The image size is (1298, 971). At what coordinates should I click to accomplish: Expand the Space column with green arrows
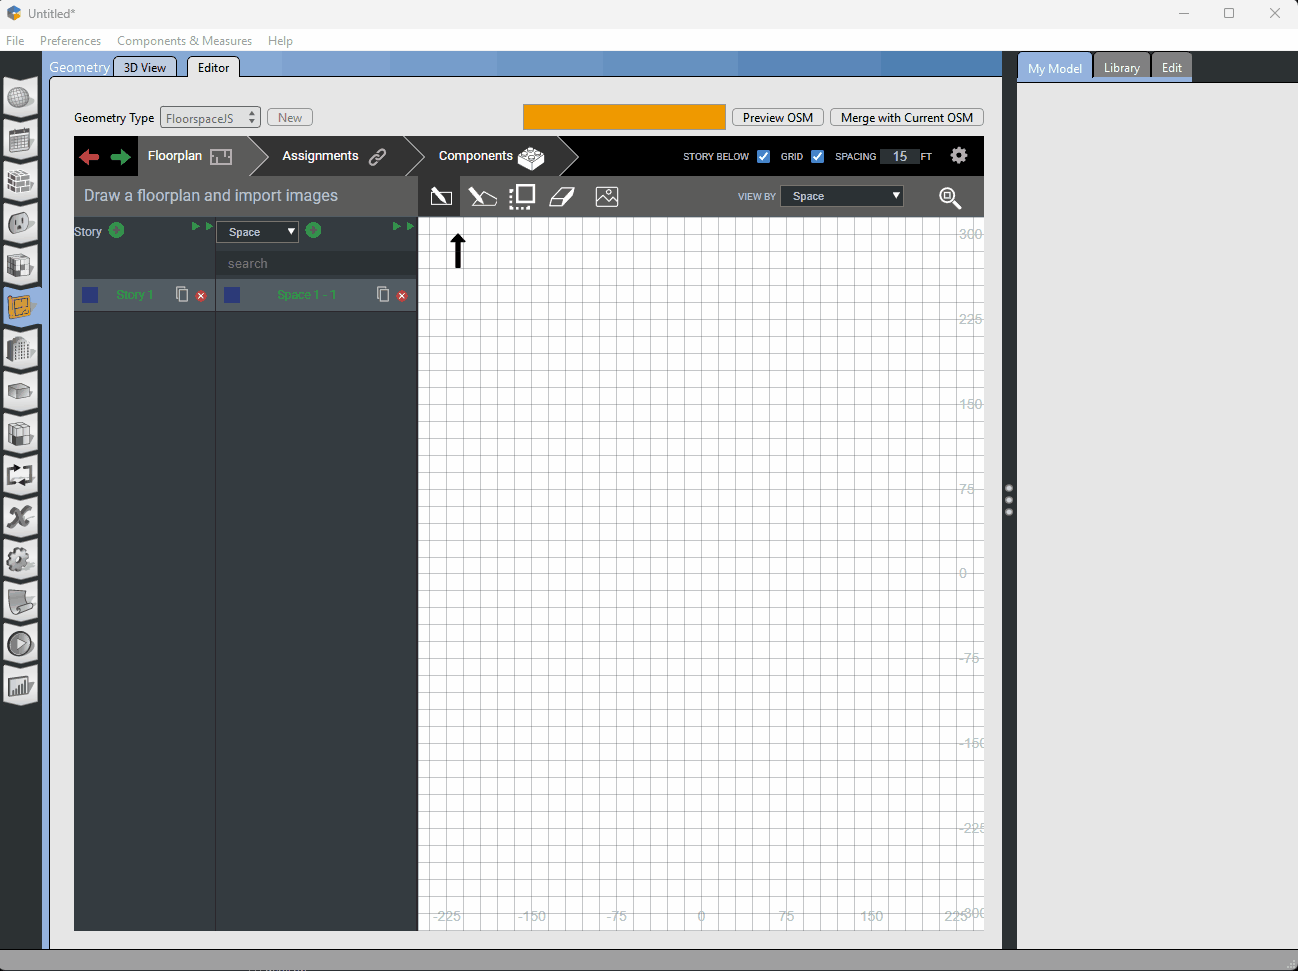coord(403,227)
